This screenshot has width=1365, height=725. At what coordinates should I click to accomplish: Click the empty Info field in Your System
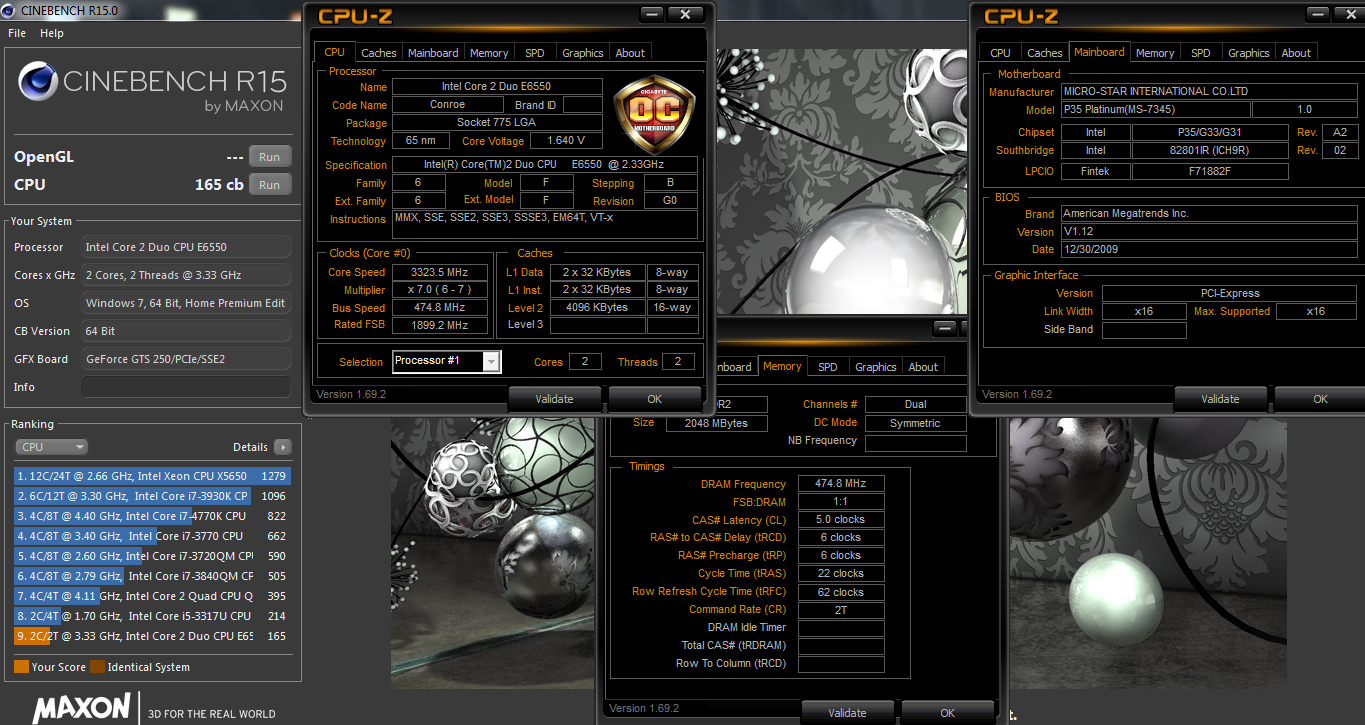click(186, 387)
